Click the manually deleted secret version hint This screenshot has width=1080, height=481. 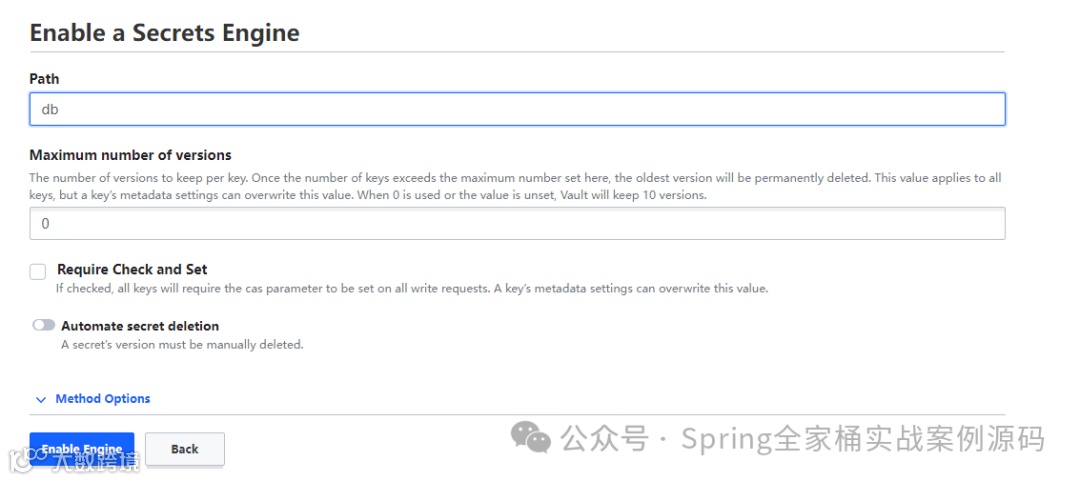[x=183, y=345]
